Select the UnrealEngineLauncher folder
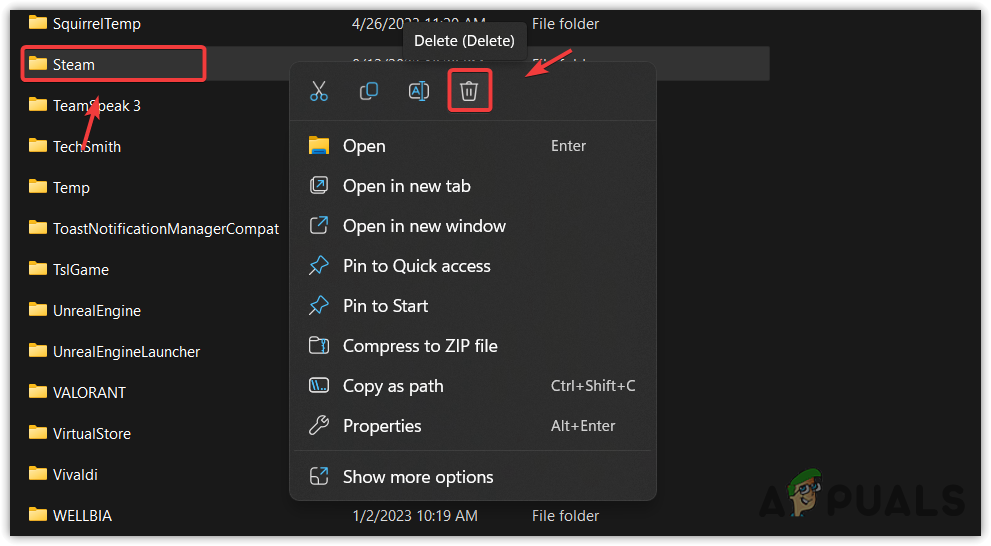This screenshot has width=991, height=546. [x=126, y=351]
